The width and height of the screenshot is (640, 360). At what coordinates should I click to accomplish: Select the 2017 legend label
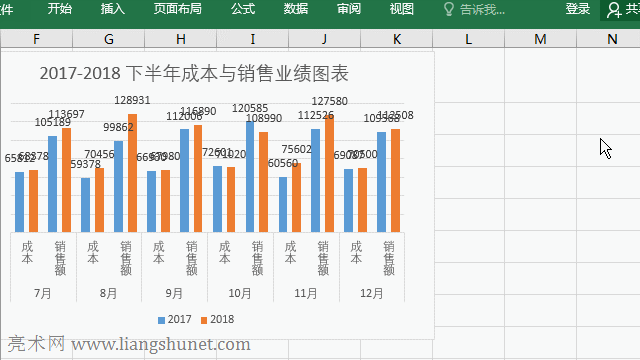pos(180,319)
